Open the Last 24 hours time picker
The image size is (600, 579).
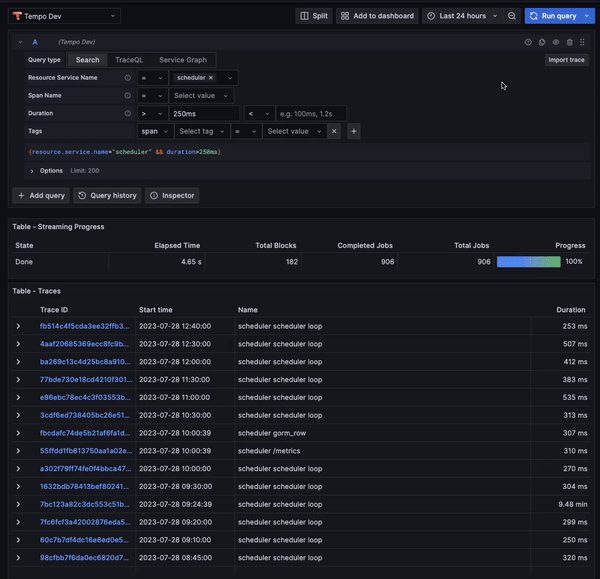click(x=462, y=16)
